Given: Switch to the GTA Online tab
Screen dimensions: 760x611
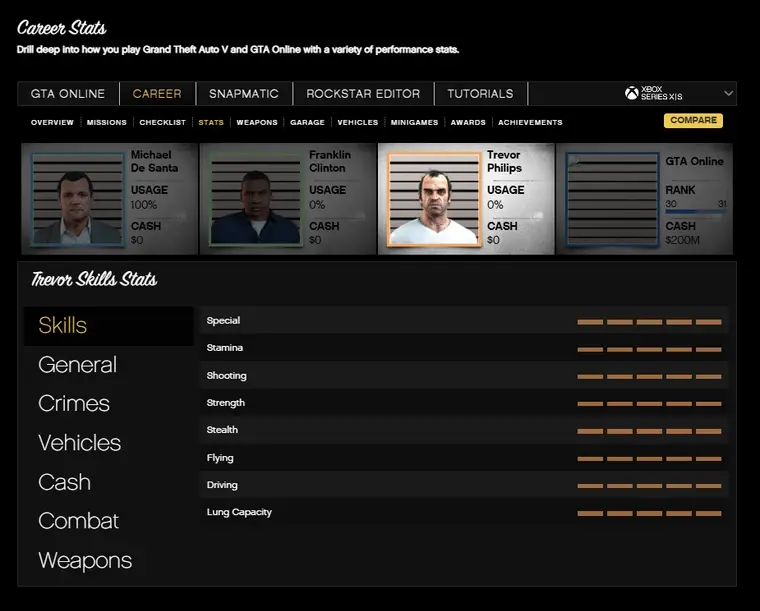Looking at the screenshot, I should pyautogui.click(x=68, y=94).
